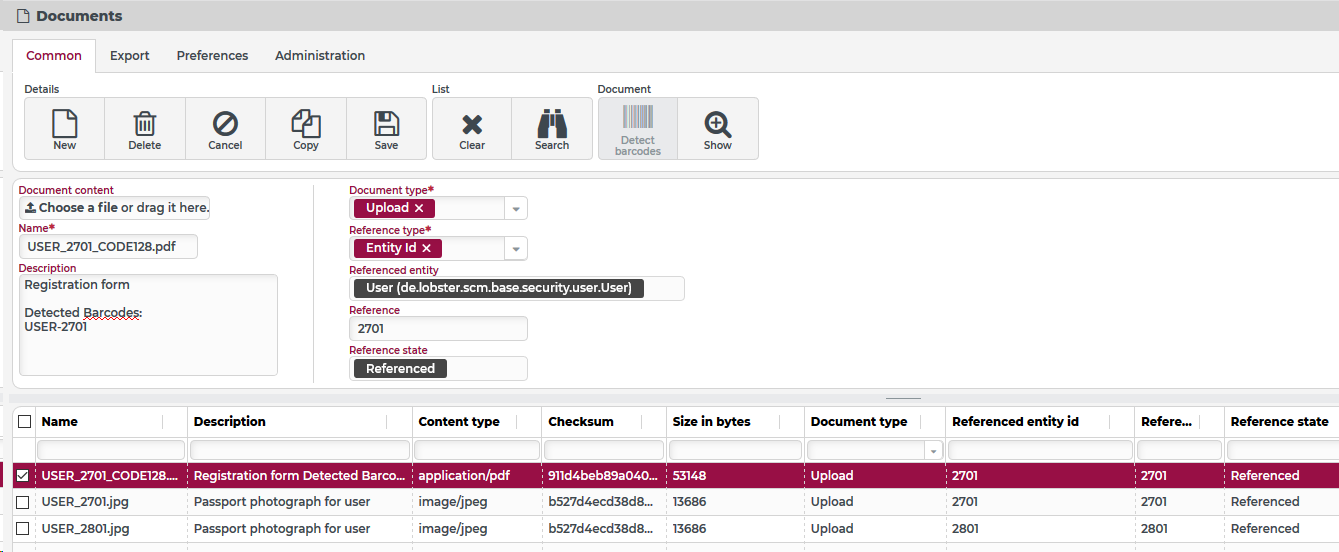The height and width of the screenshot is (552, 1339).
Task: Click the Reference state filter field
Action: click(1282, 451)
